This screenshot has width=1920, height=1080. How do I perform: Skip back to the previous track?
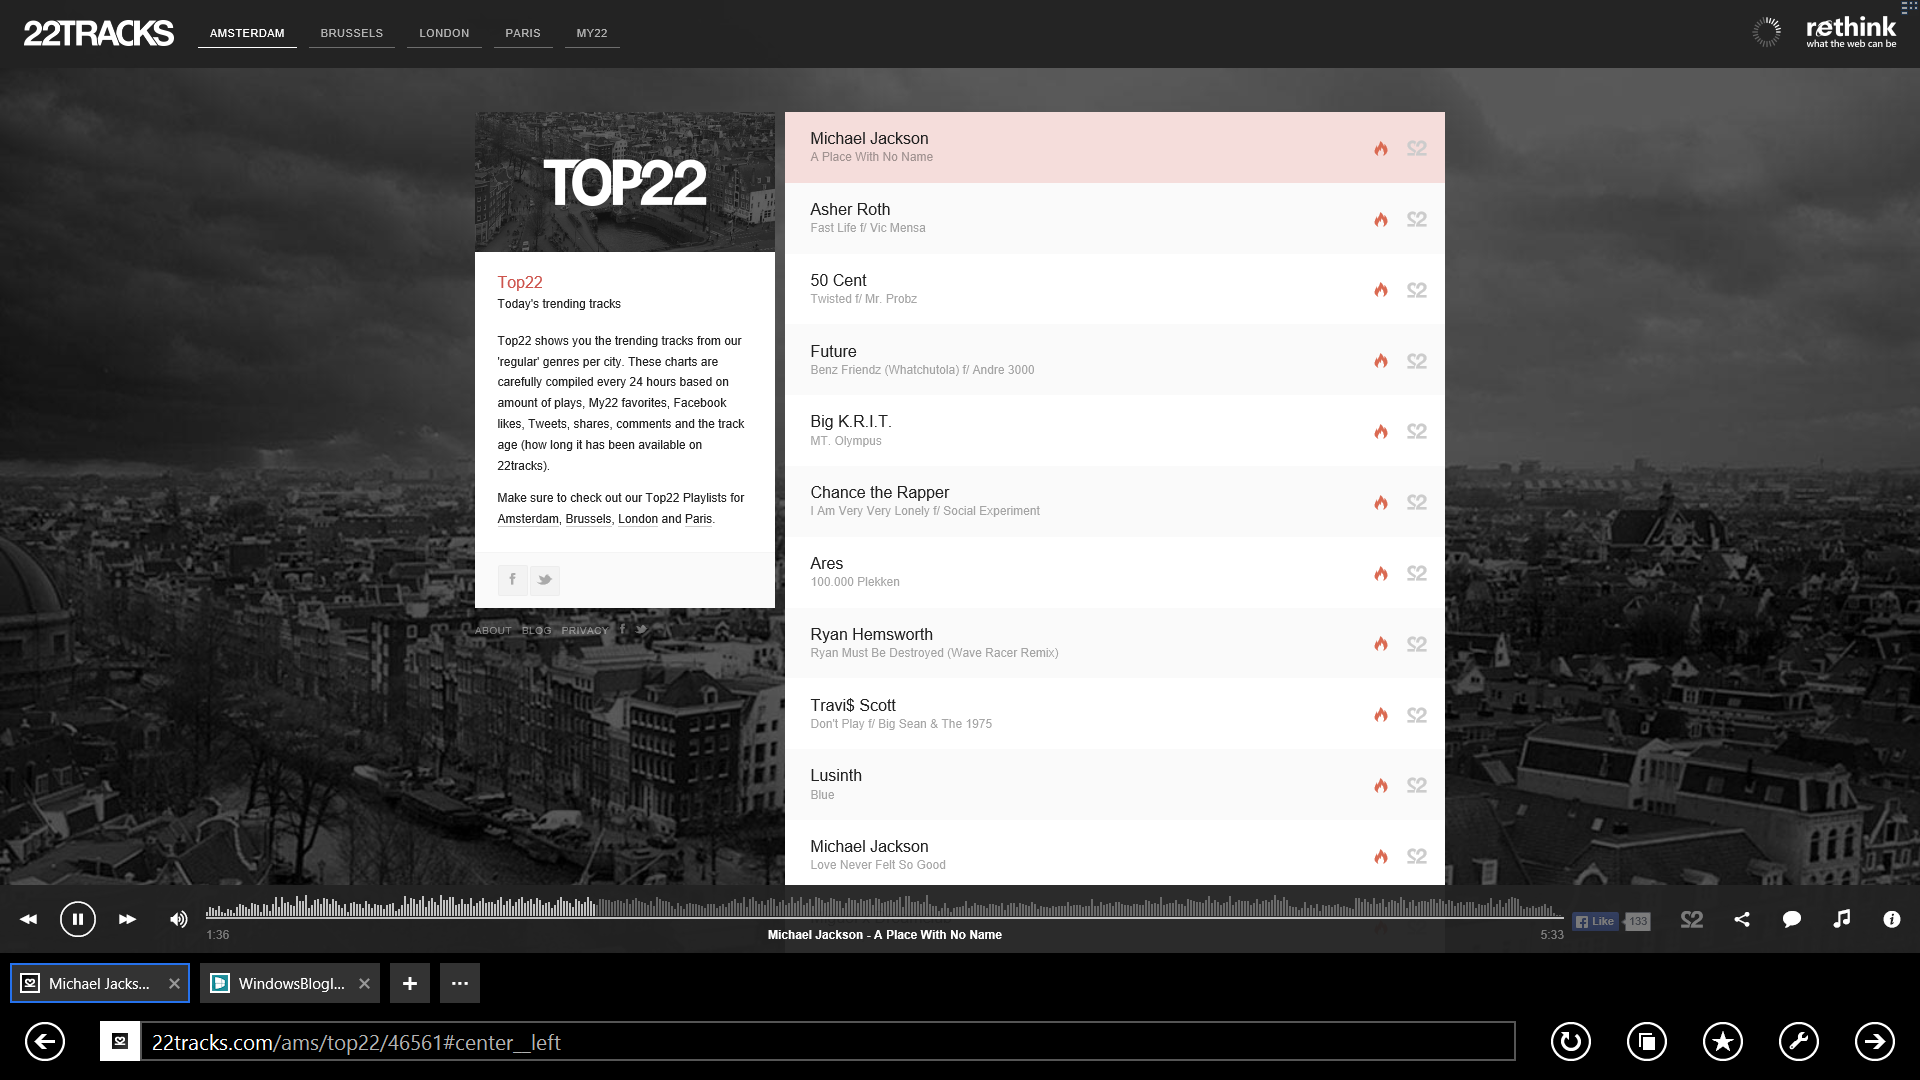point(28,919)
